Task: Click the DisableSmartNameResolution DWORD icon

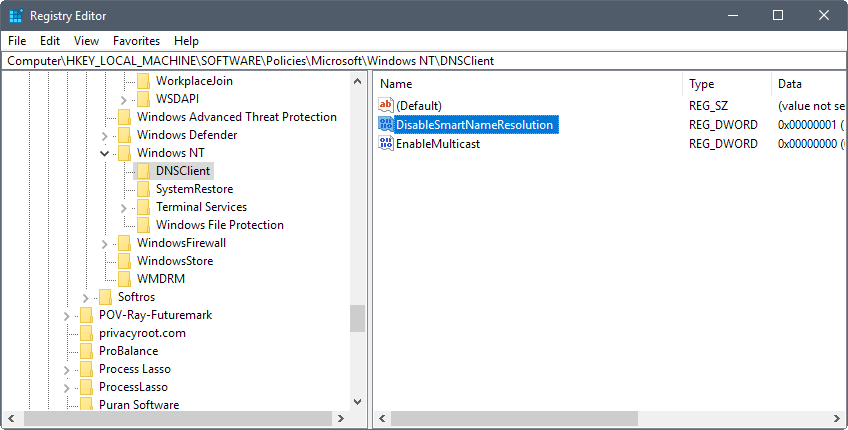Action: (x=386, y=124)
